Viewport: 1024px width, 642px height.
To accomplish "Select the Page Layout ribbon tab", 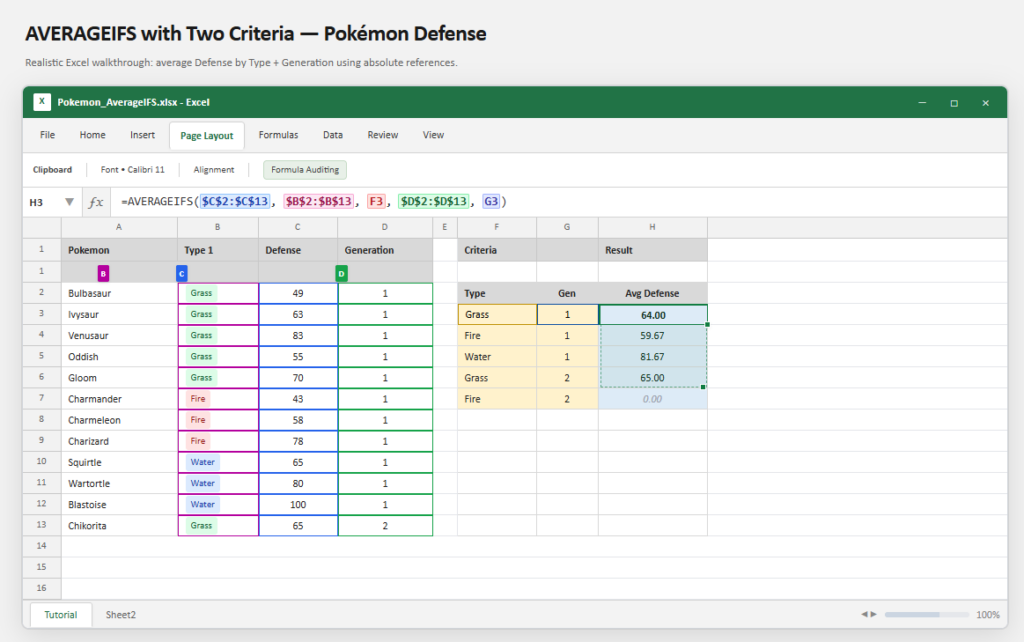I will 206,136.
